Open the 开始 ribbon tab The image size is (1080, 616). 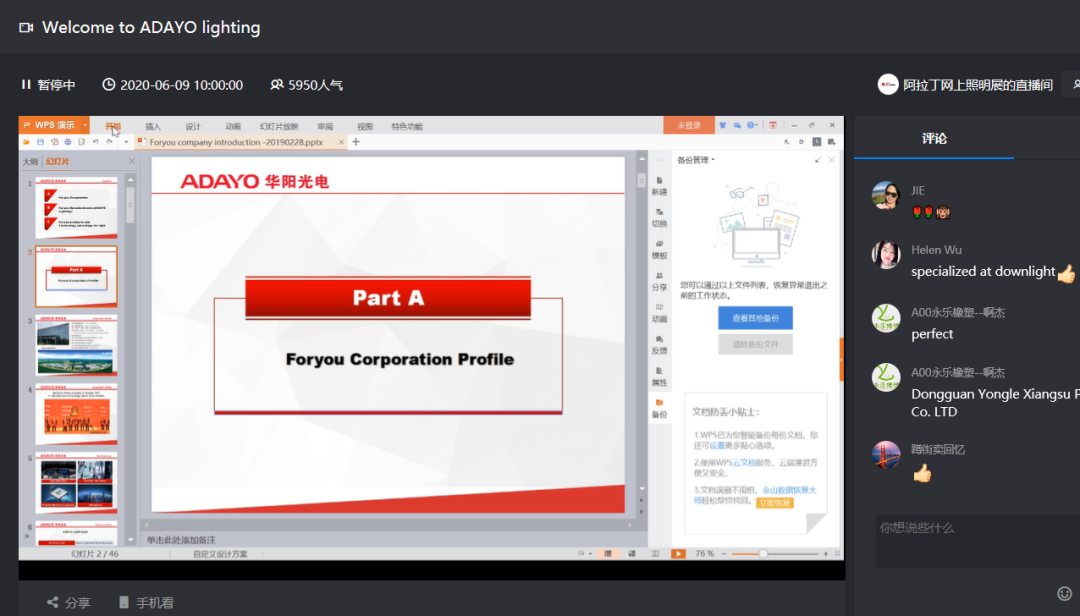[113, 126]
